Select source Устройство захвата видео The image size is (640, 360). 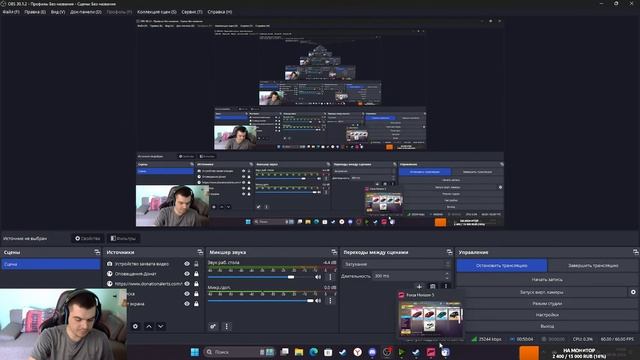tap(142, 264)
